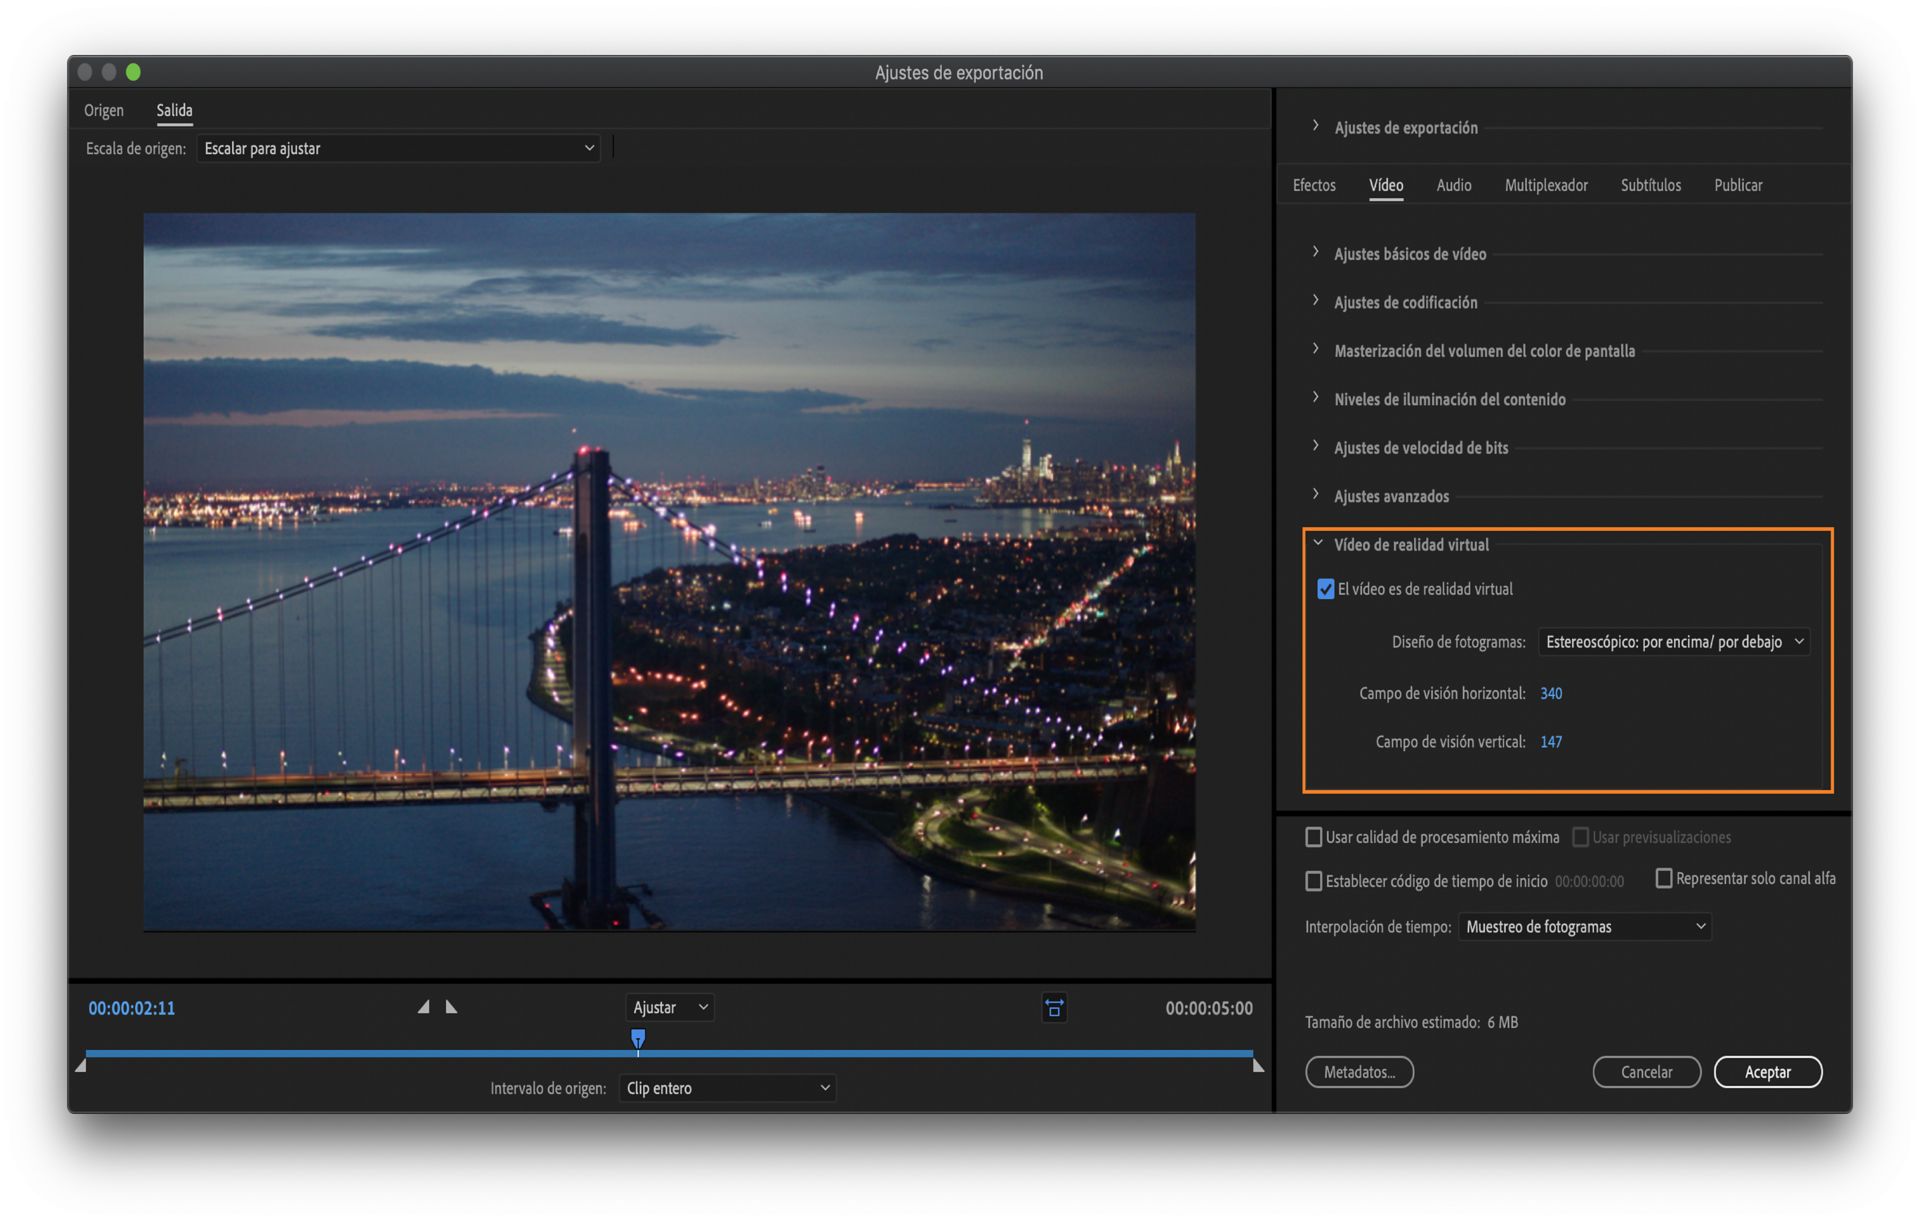
Task: Uncheck El vídeo es de realidad virtual
Action: [x=1326, y=589]
